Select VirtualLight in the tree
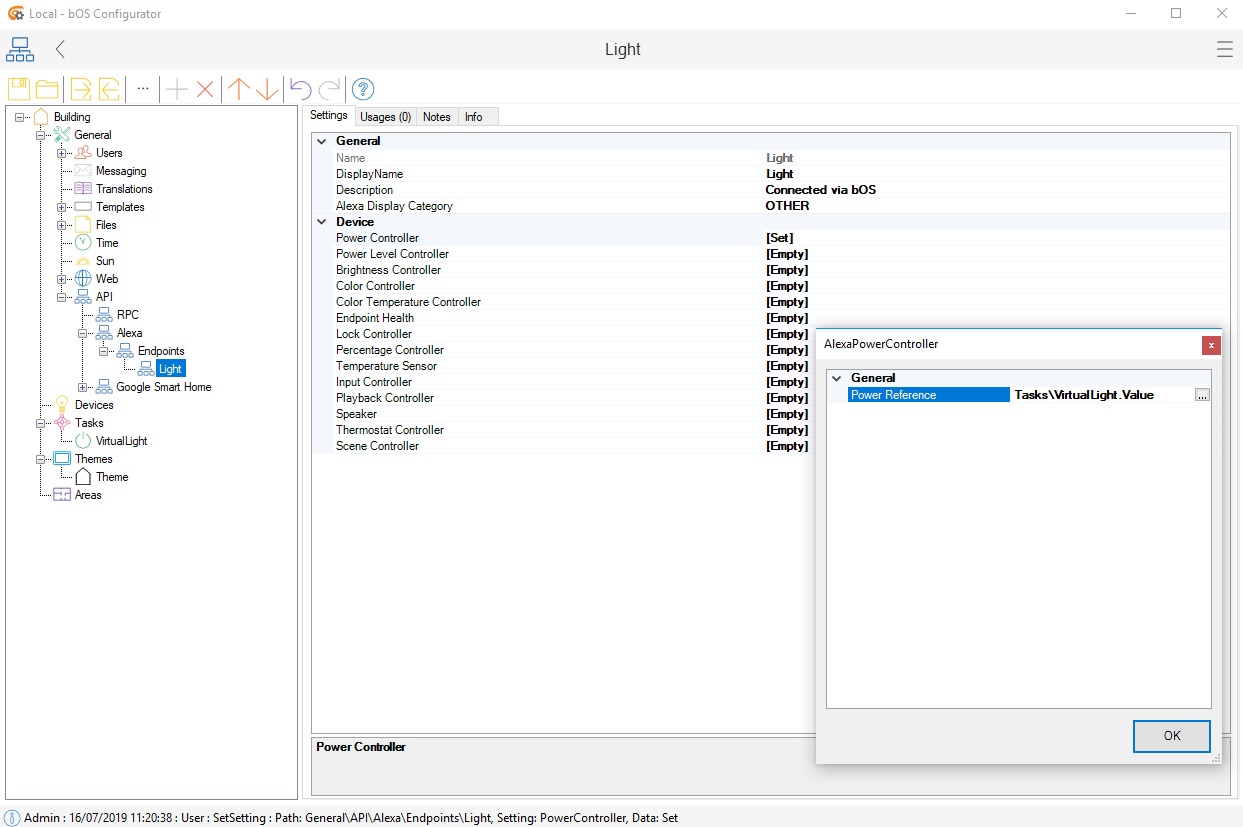Viewport: 1243px width, 827px height. click(x=121, y=441)
